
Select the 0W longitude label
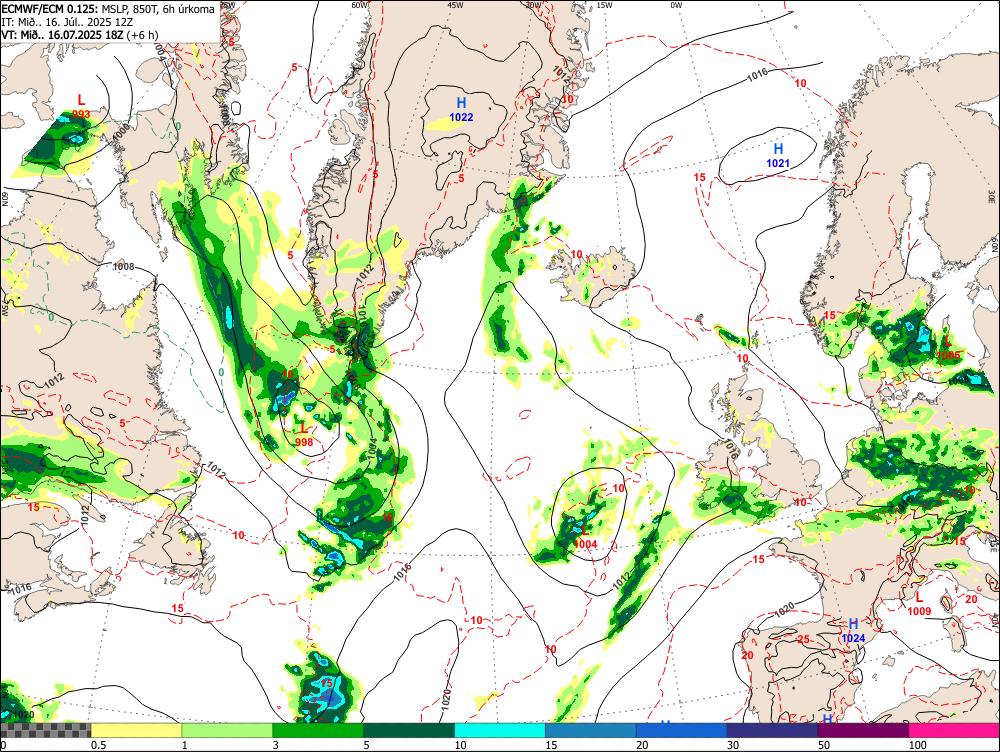click(676, 4)
